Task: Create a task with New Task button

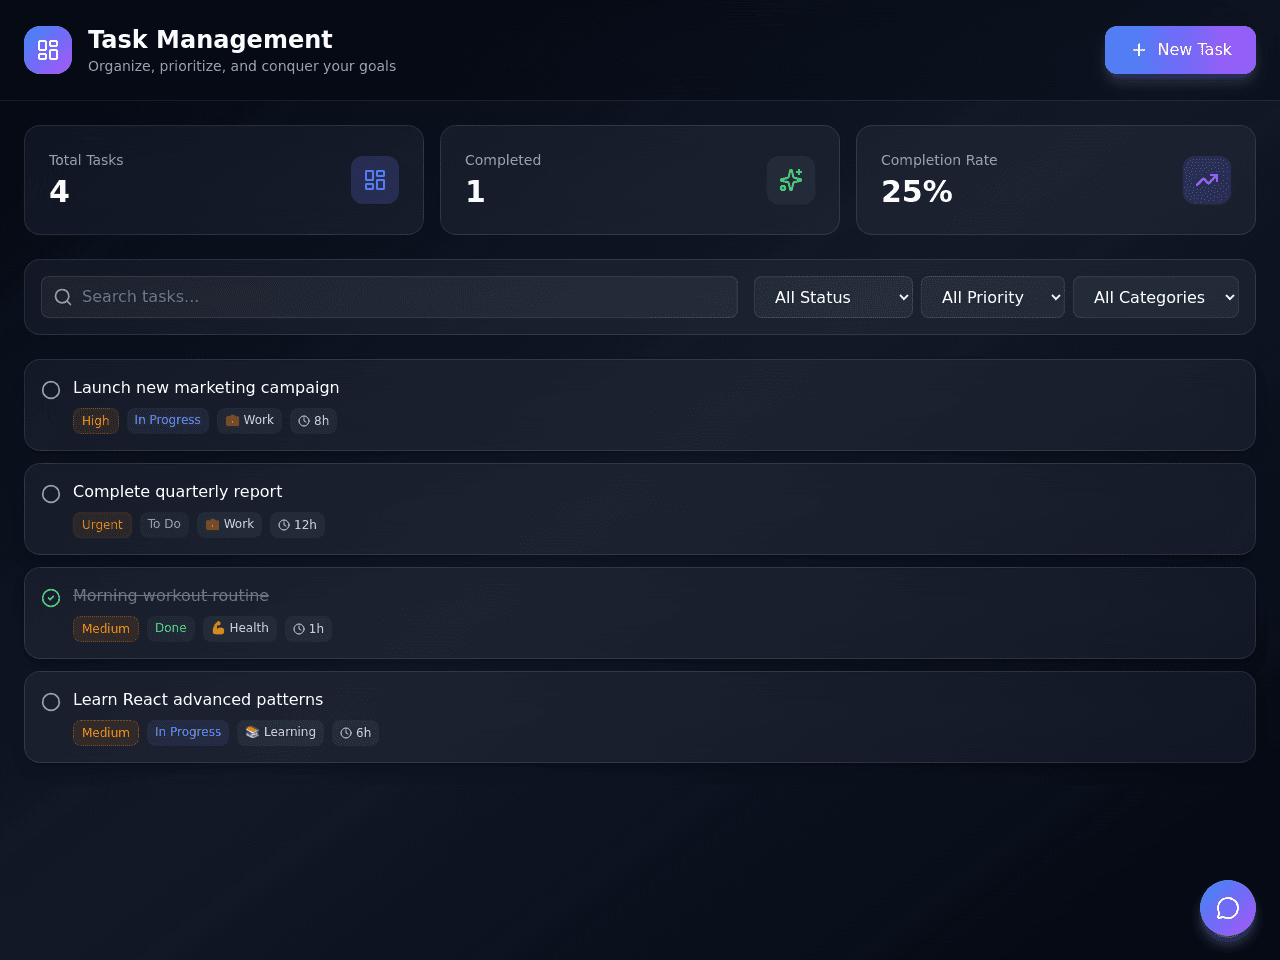Action: tap(1180, 50)
